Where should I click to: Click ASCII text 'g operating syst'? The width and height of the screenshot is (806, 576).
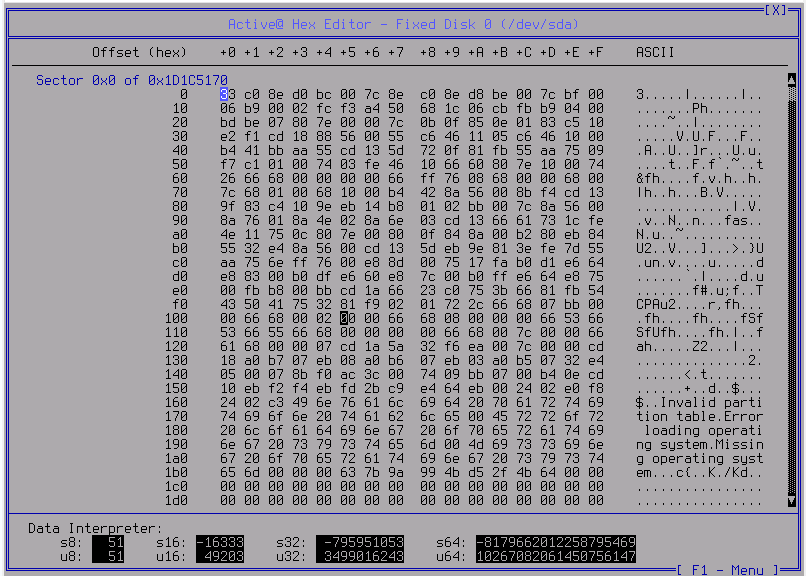[699, 459]
